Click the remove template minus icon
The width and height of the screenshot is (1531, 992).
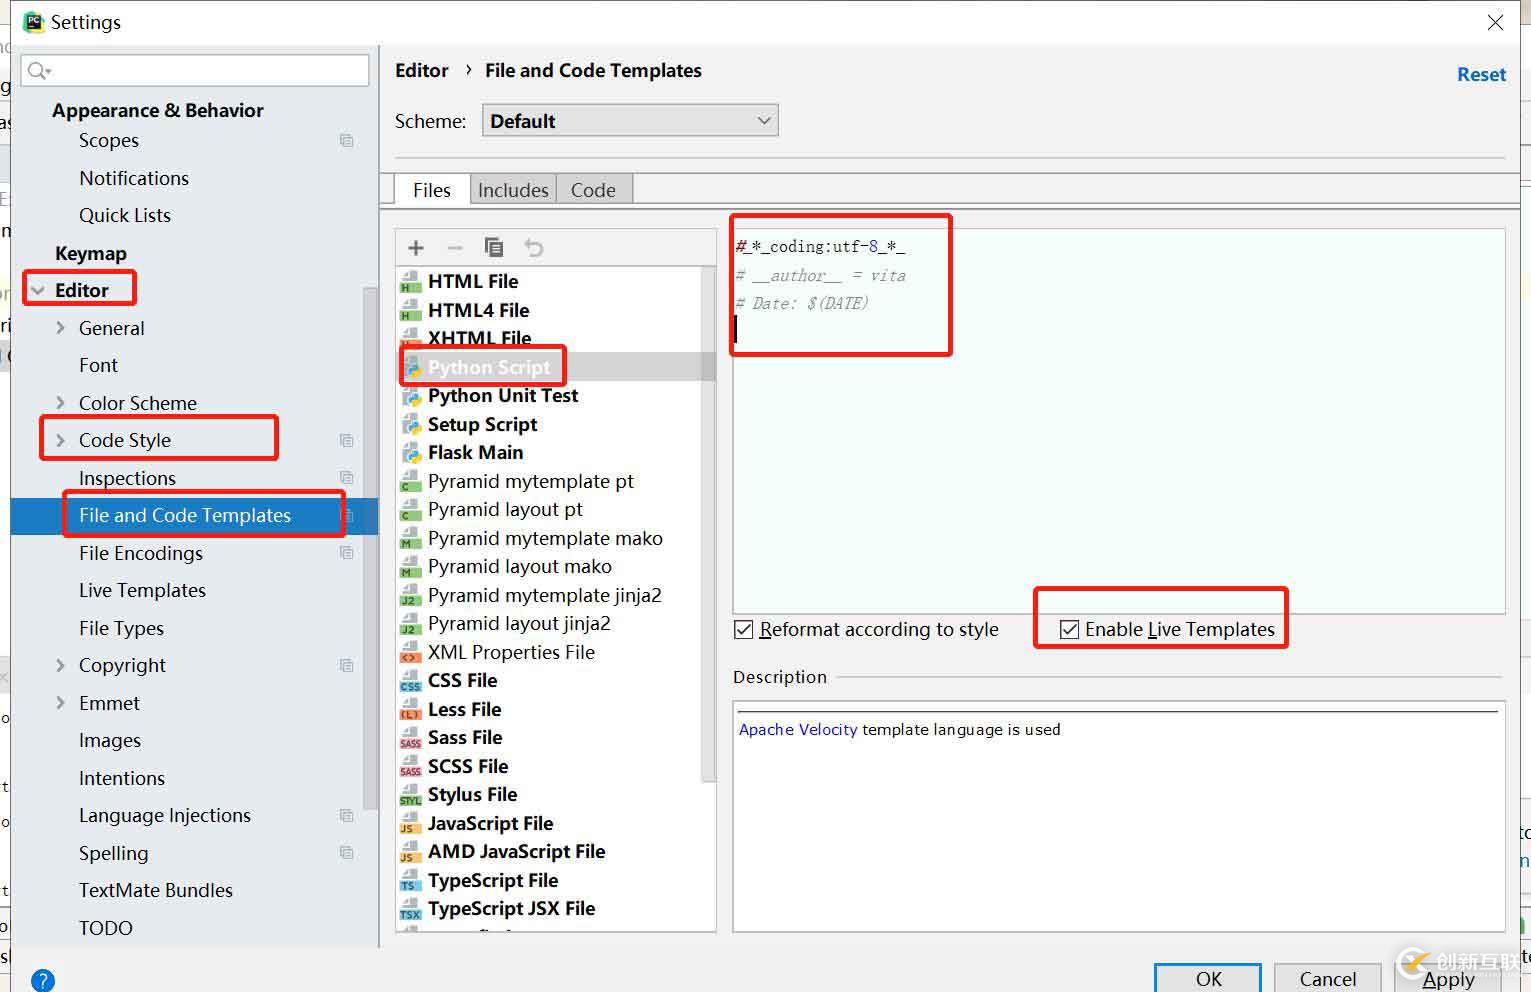pos(455,248)
